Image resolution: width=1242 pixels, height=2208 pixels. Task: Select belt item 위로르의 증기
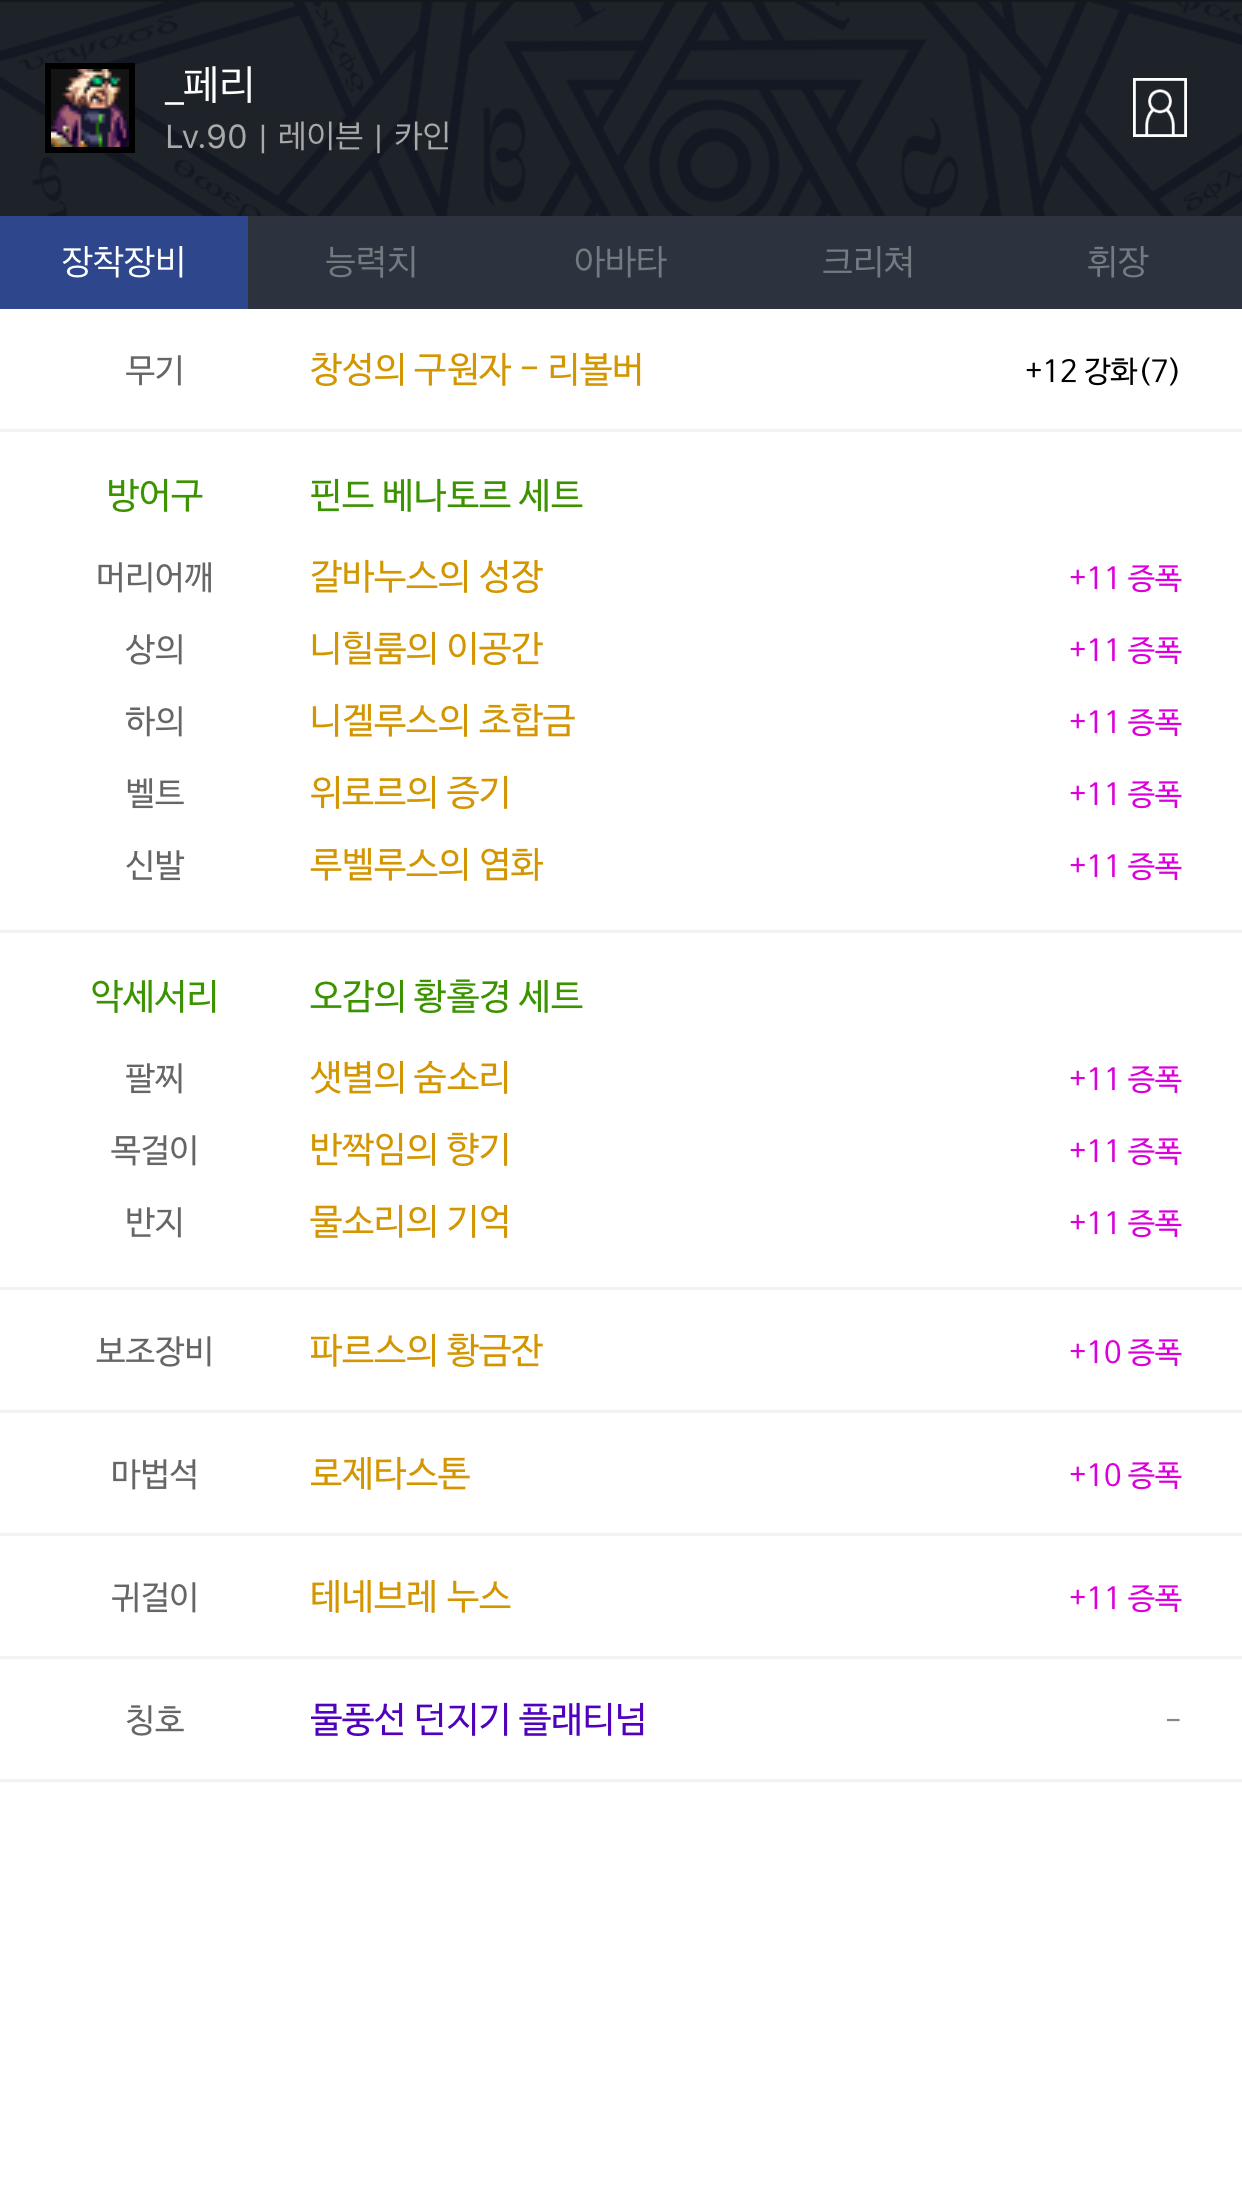[x=410, y=793]
